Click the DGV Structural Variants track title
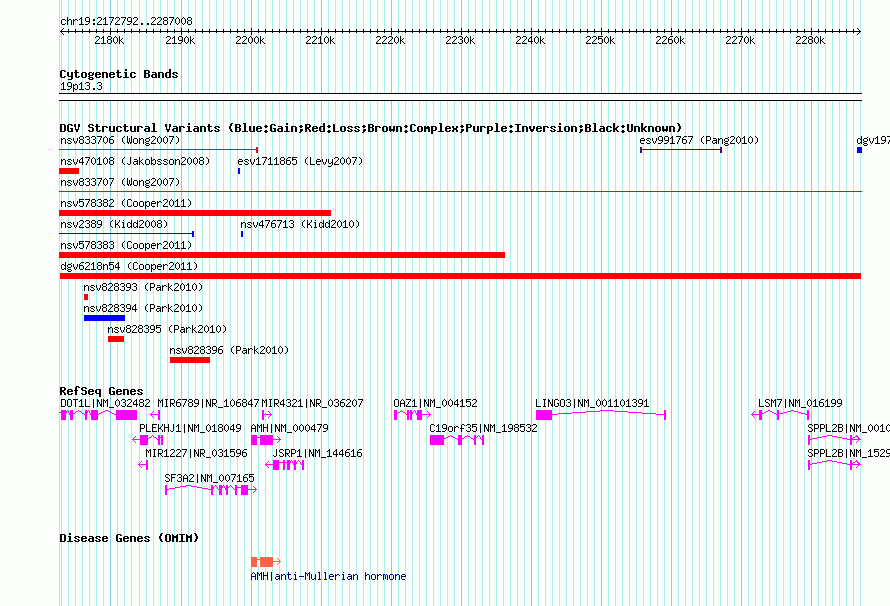 point(371,128)
